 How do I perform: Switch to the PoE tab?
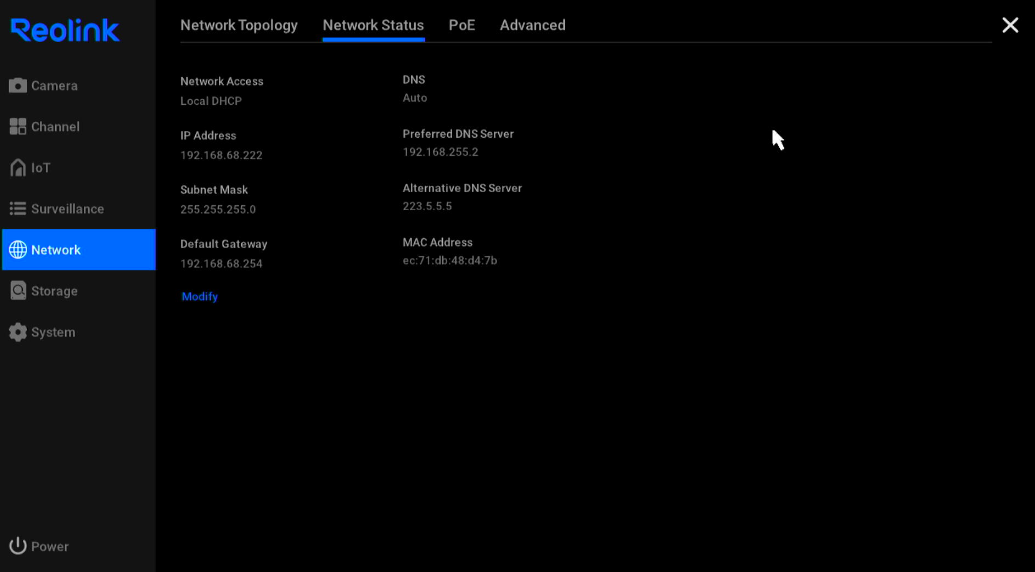coord(462,25)
